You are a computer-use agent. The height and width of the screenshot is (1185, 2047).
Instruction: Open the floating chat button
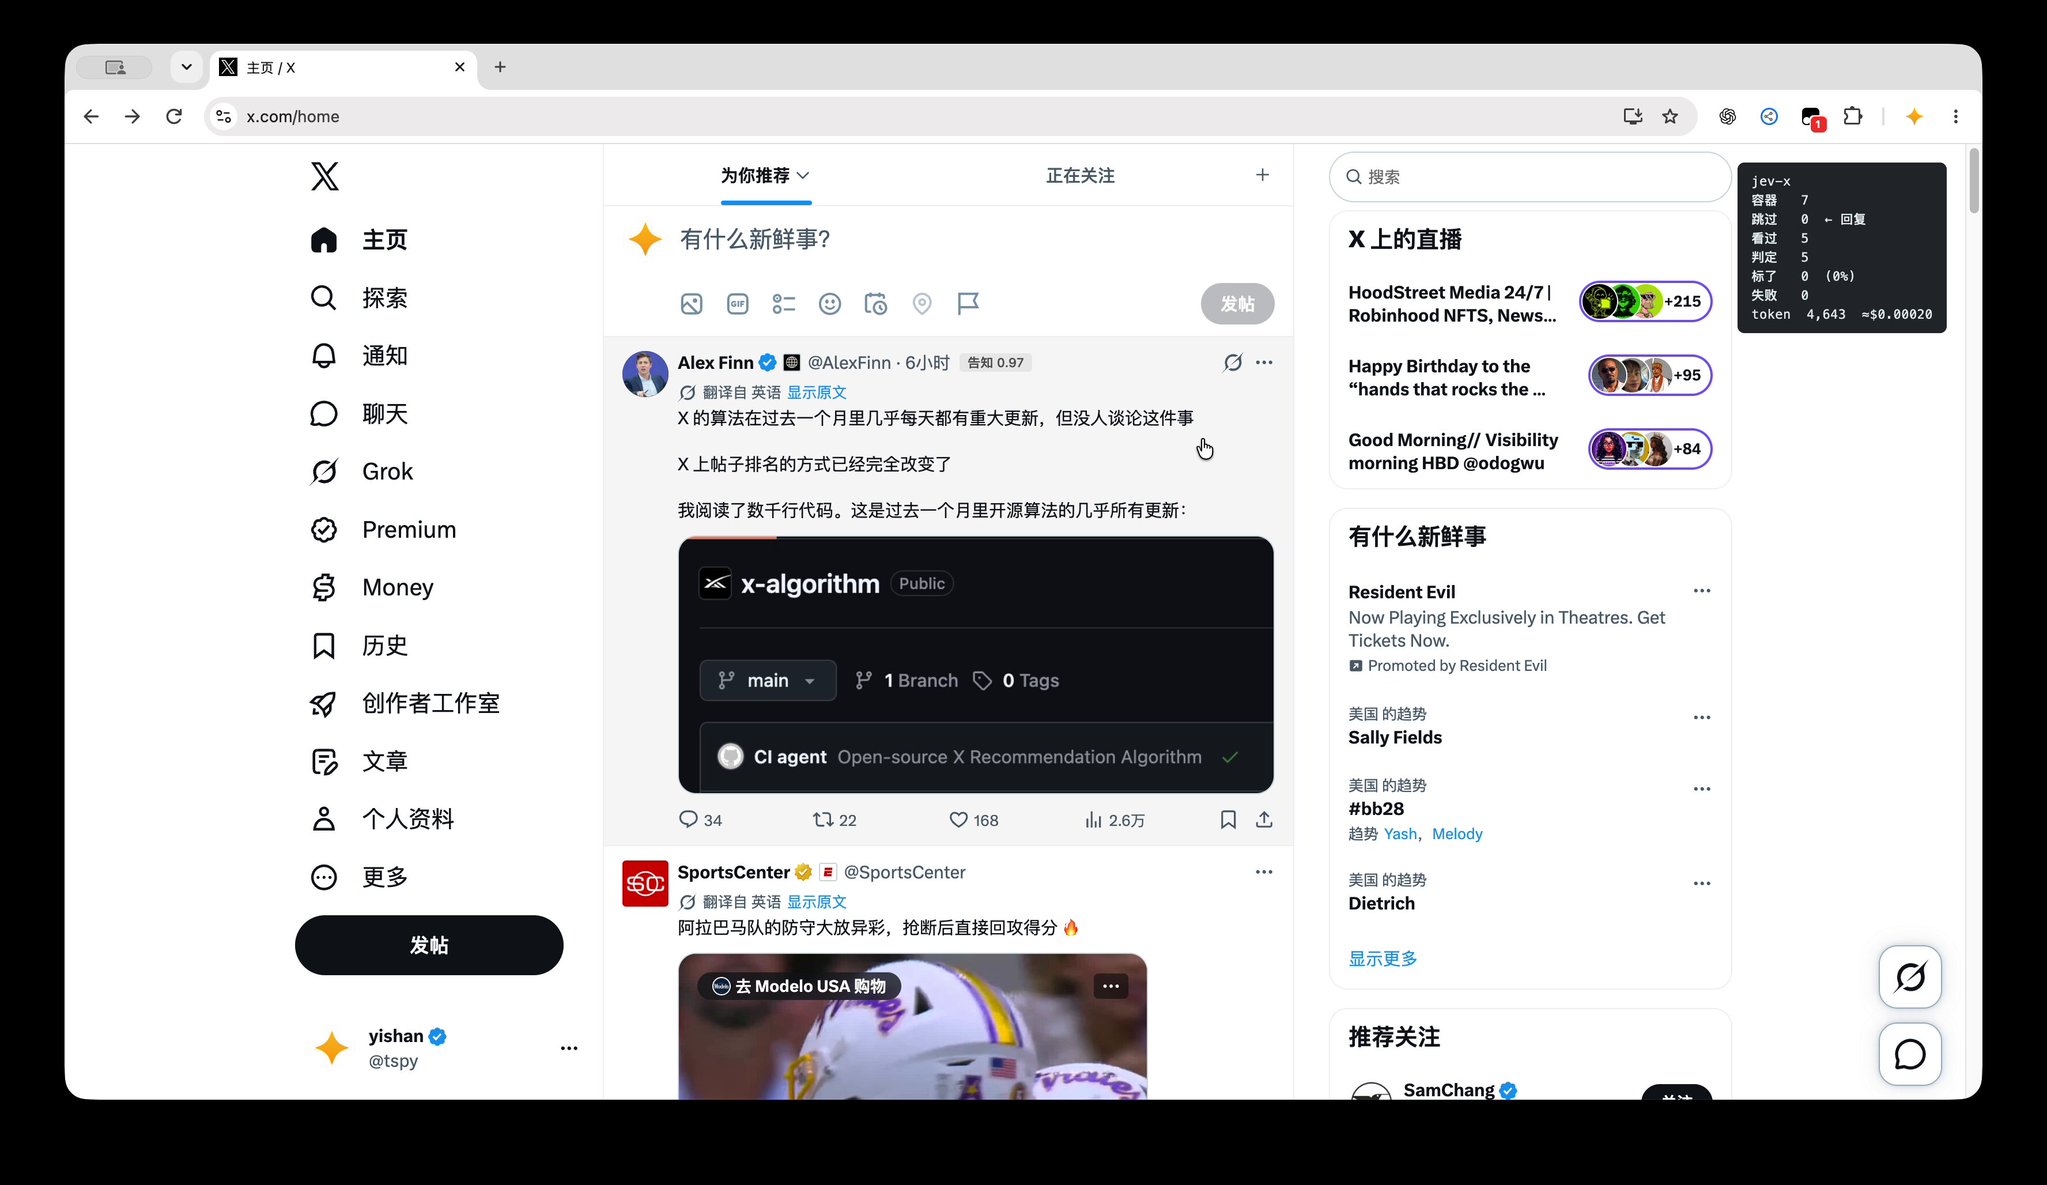1910,1054
